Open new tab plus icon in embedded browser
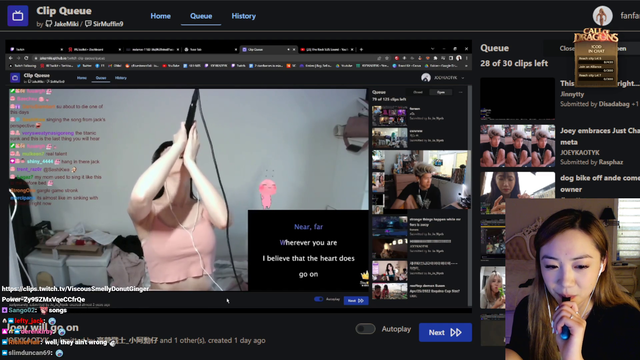Image resolution: width=640 pixels, height=360 pixels. pyautogui.click(x=361, y=49)
